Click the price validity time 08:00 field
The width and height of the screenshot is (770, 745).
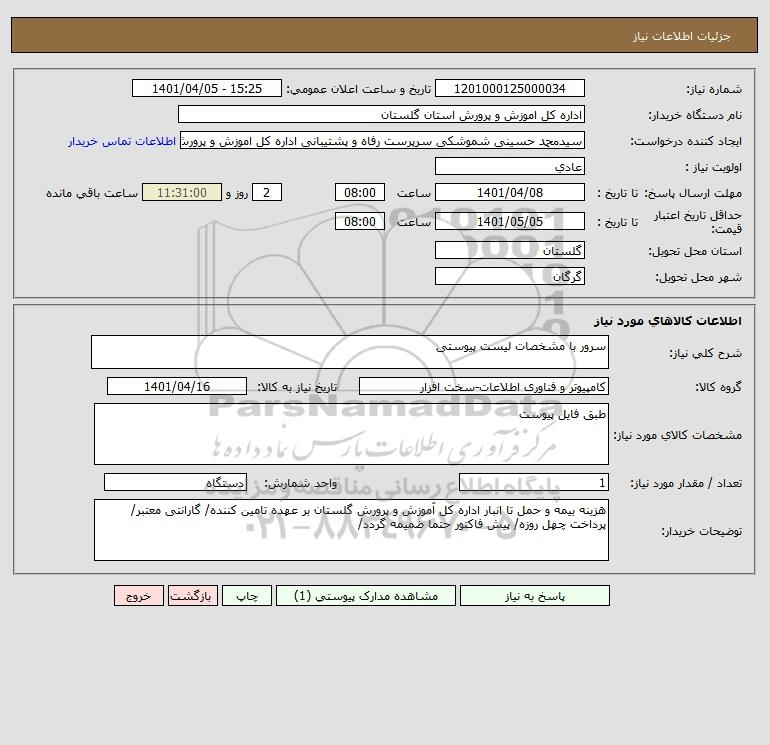pyautogui.click(x=360, y=221)
